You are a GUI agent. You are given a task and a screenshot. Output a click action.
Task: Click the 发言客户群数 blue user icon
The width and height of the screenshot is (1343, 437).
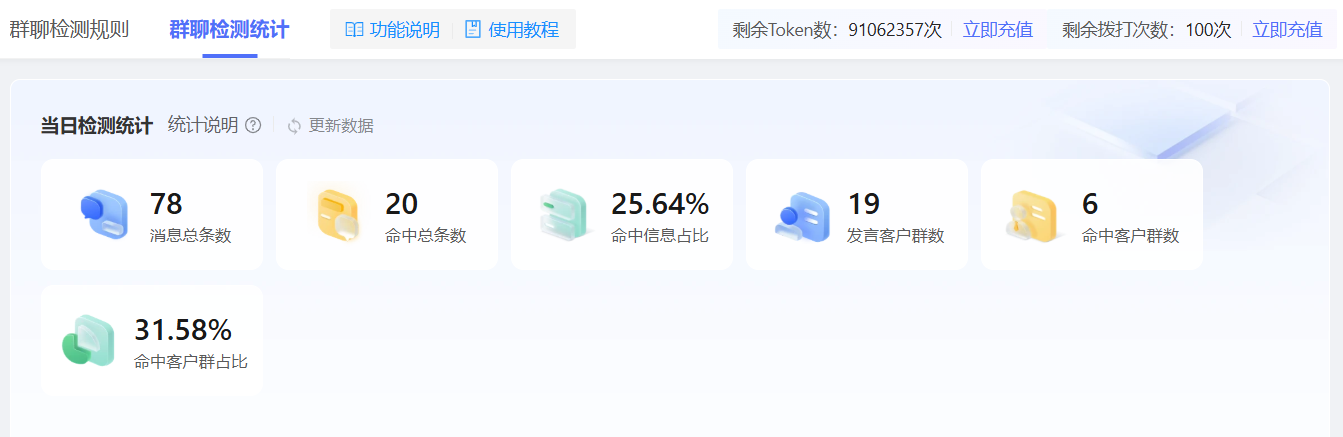[802, 214]
